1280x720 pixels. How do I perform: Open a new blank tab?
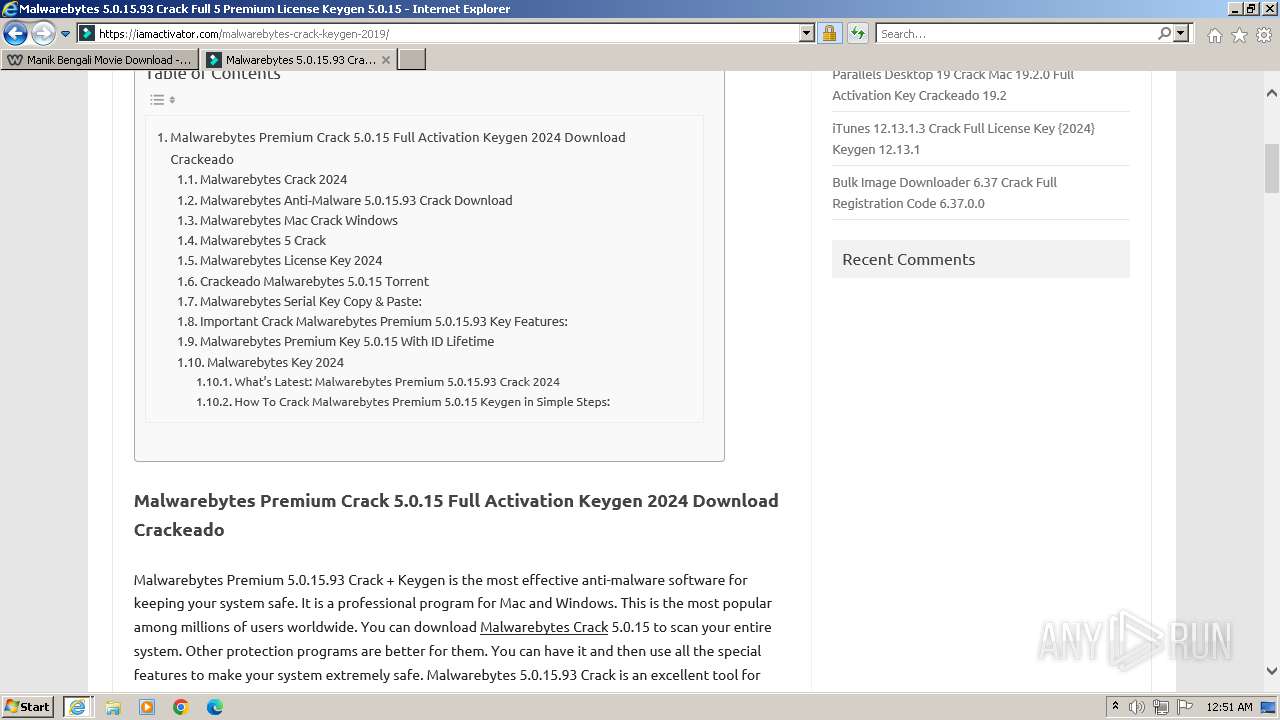tap(412, 60)
